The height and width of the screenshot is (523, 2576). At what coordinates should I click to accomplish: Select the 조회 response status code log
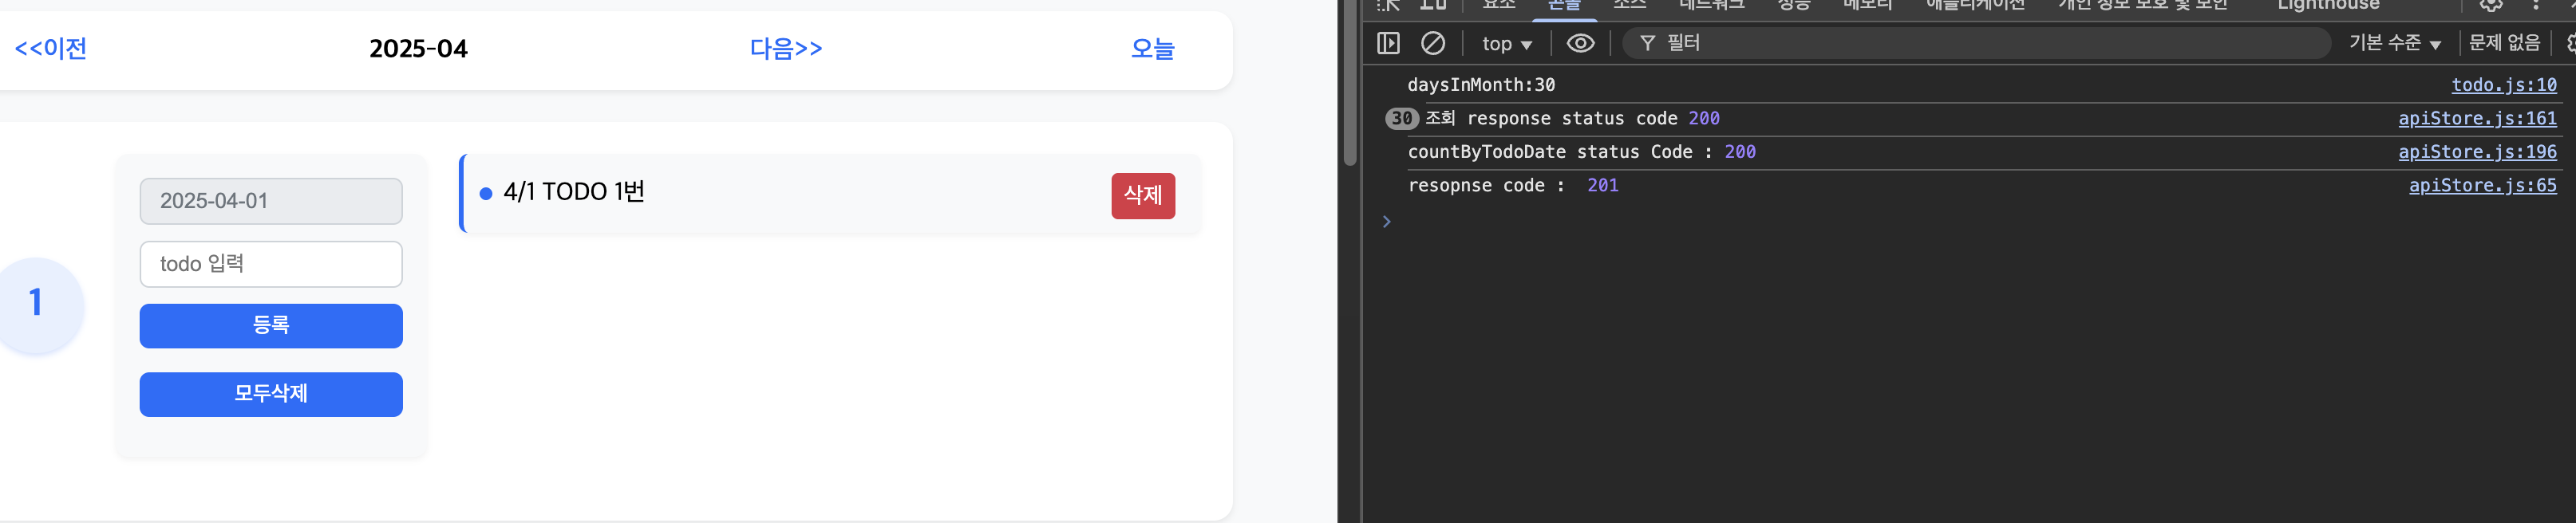tap(1572, 119)
